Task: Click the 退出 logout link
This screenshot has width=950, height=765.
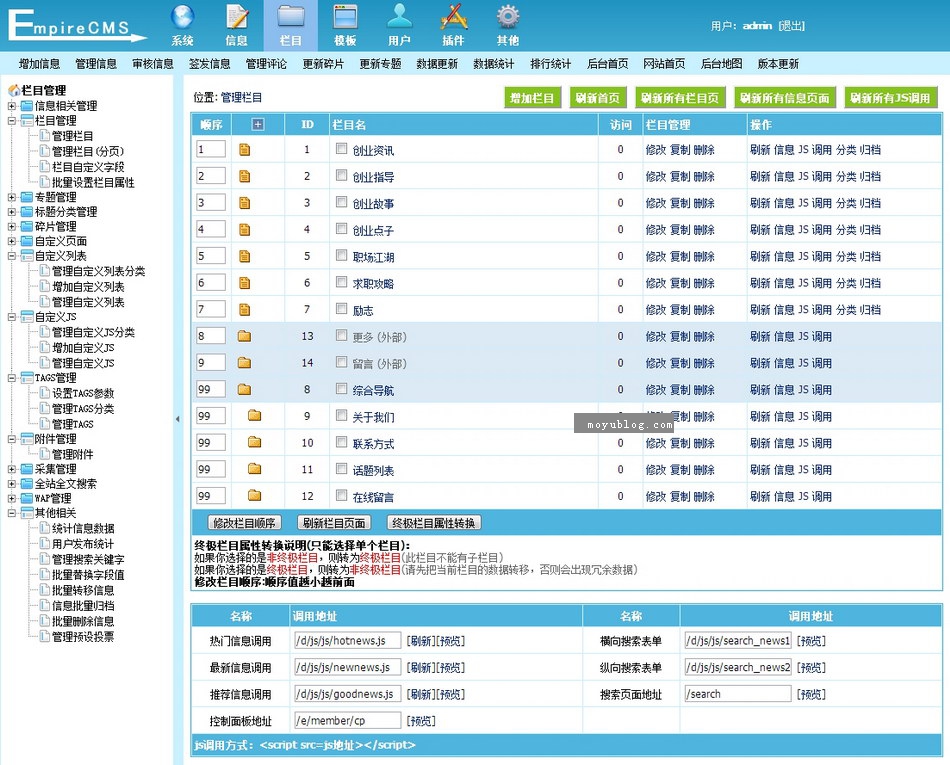Action: click(791, 25)
